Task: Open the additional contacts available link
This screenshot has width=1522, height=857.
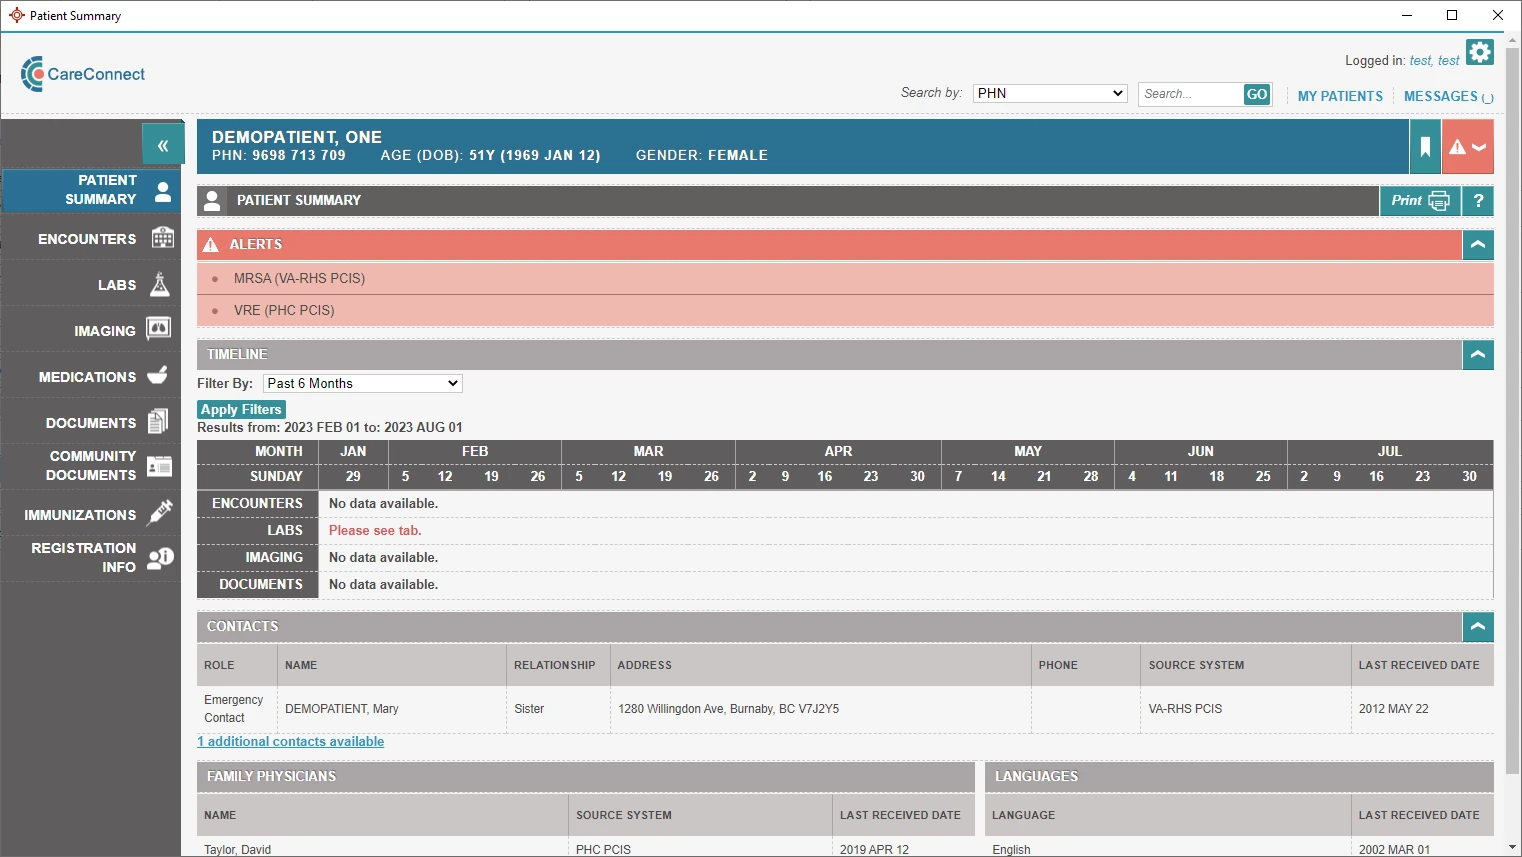Action: click(x=291, y=742)
